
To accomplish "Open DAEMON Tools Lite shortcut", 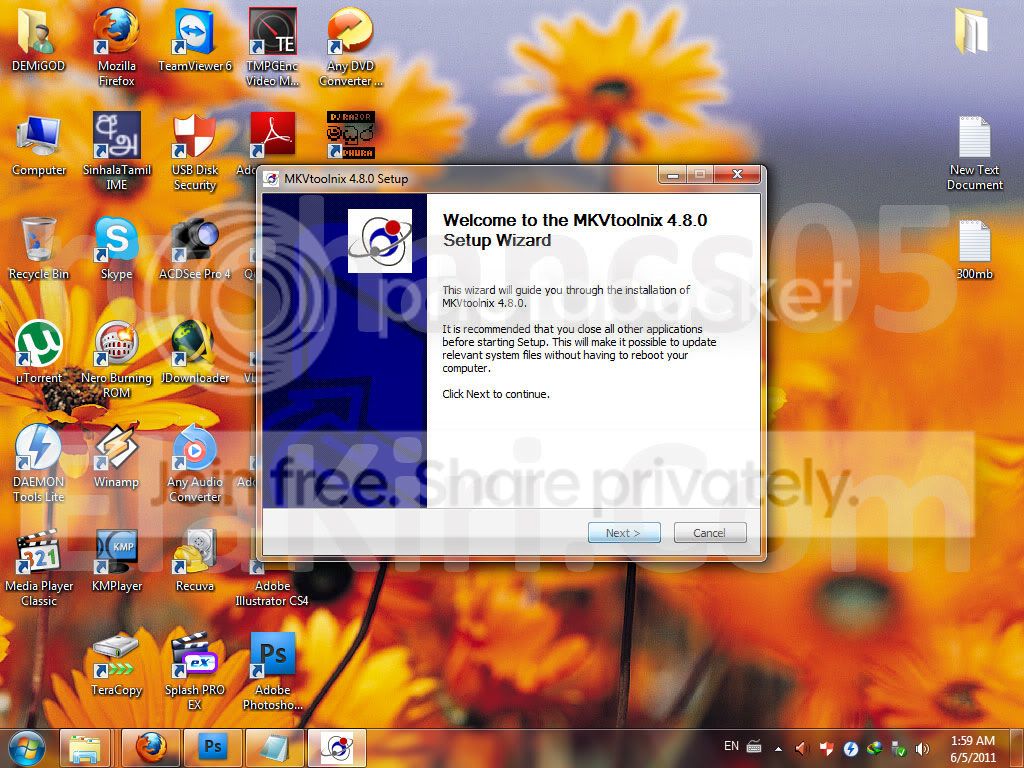I will (x=39, y=463).
